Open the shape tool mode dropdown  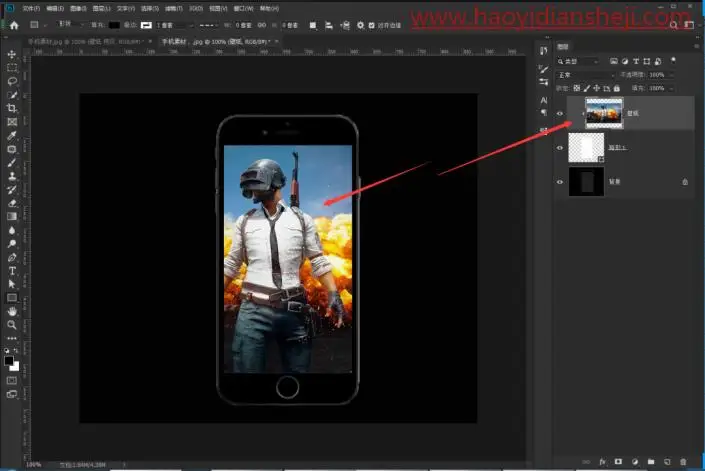coord(71,25)
